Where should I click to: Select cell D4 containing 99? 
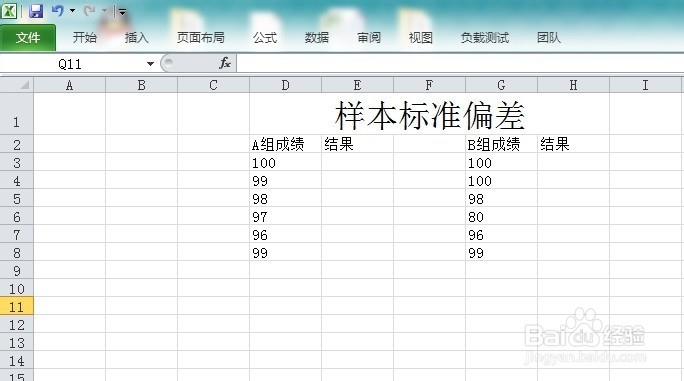coord(285,180)
